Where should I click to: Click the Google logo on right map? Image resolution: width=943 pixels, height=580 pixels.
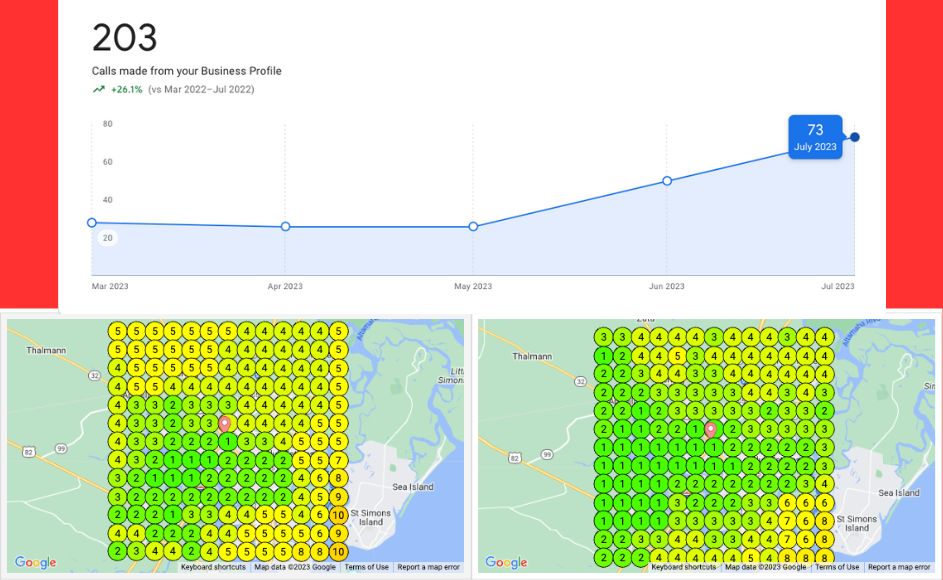[507, 563]
